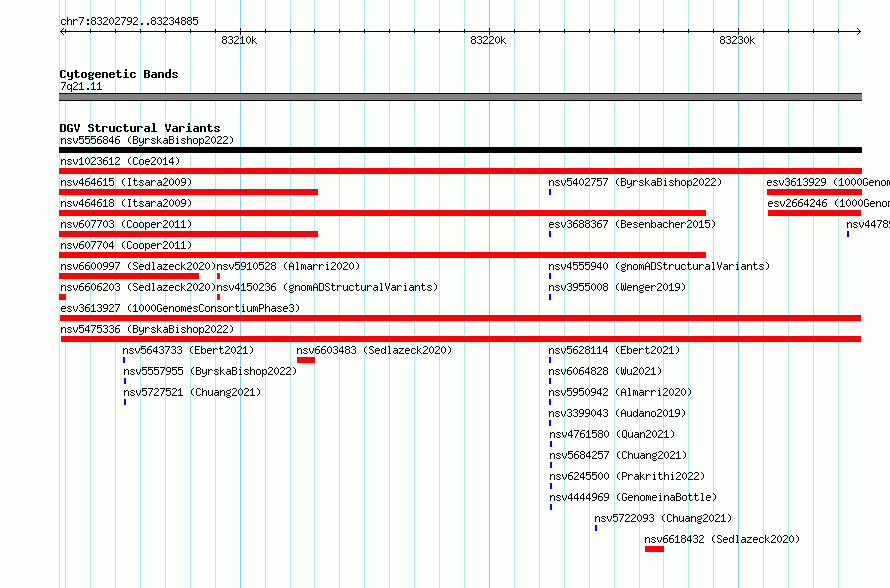Click the right arrowhead of the ruler
The height and width of the screenshot is (588, 890).
coord(859,32)
